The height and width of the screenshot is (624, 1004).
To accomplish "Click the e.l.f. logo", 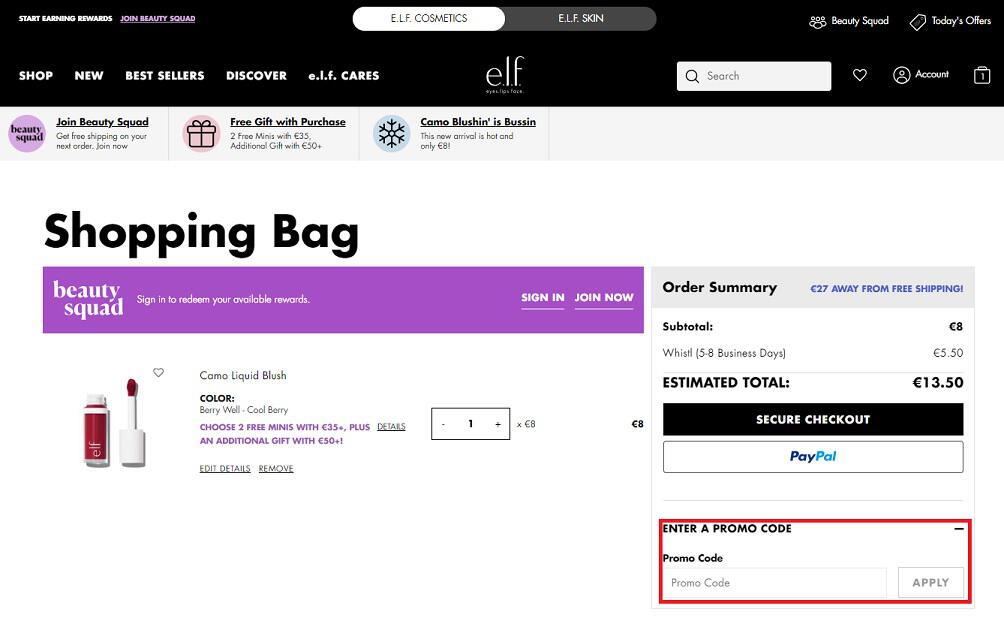I will [505, 74].
